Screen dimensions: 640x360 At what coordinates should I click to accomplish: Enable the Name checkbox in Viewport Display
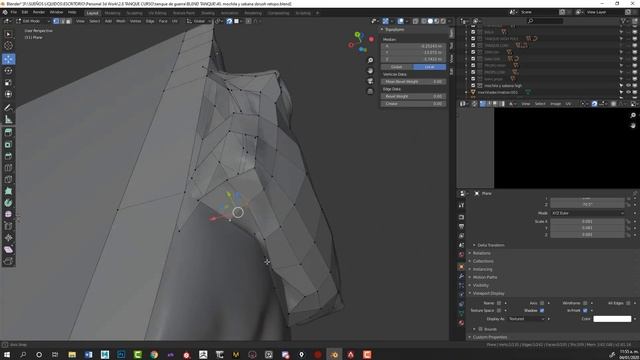tap(499, 303)
